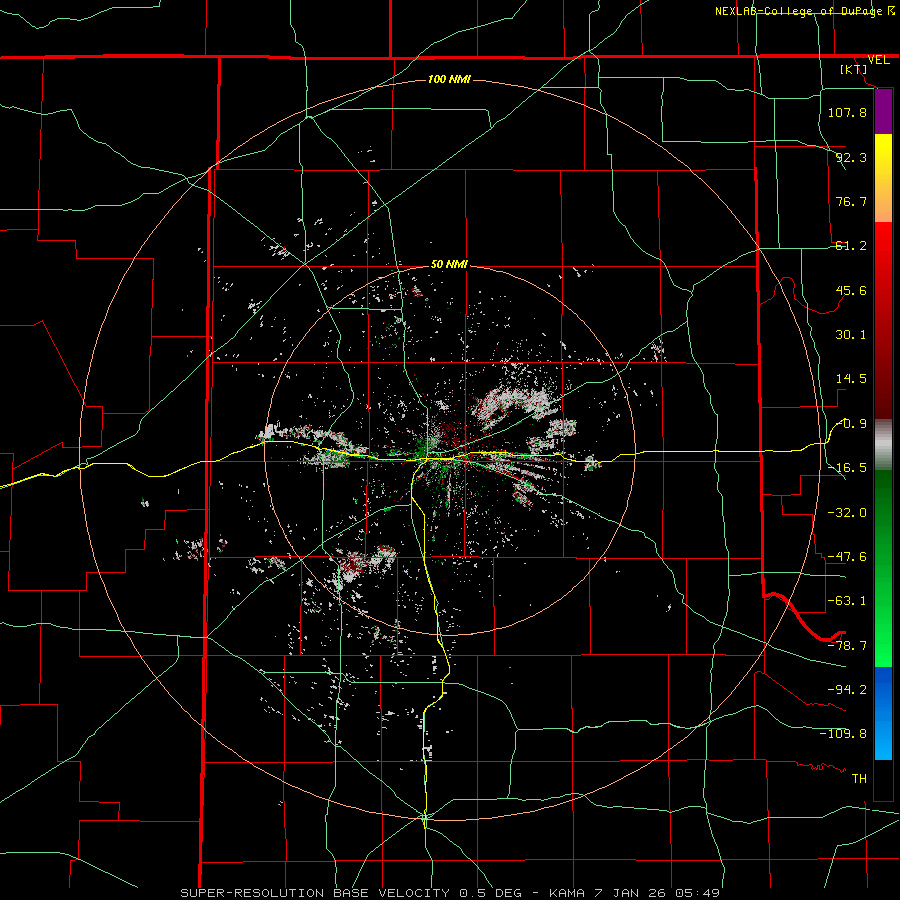
Task: Click the VEL heading above the color scale
Action: point(878,60)
